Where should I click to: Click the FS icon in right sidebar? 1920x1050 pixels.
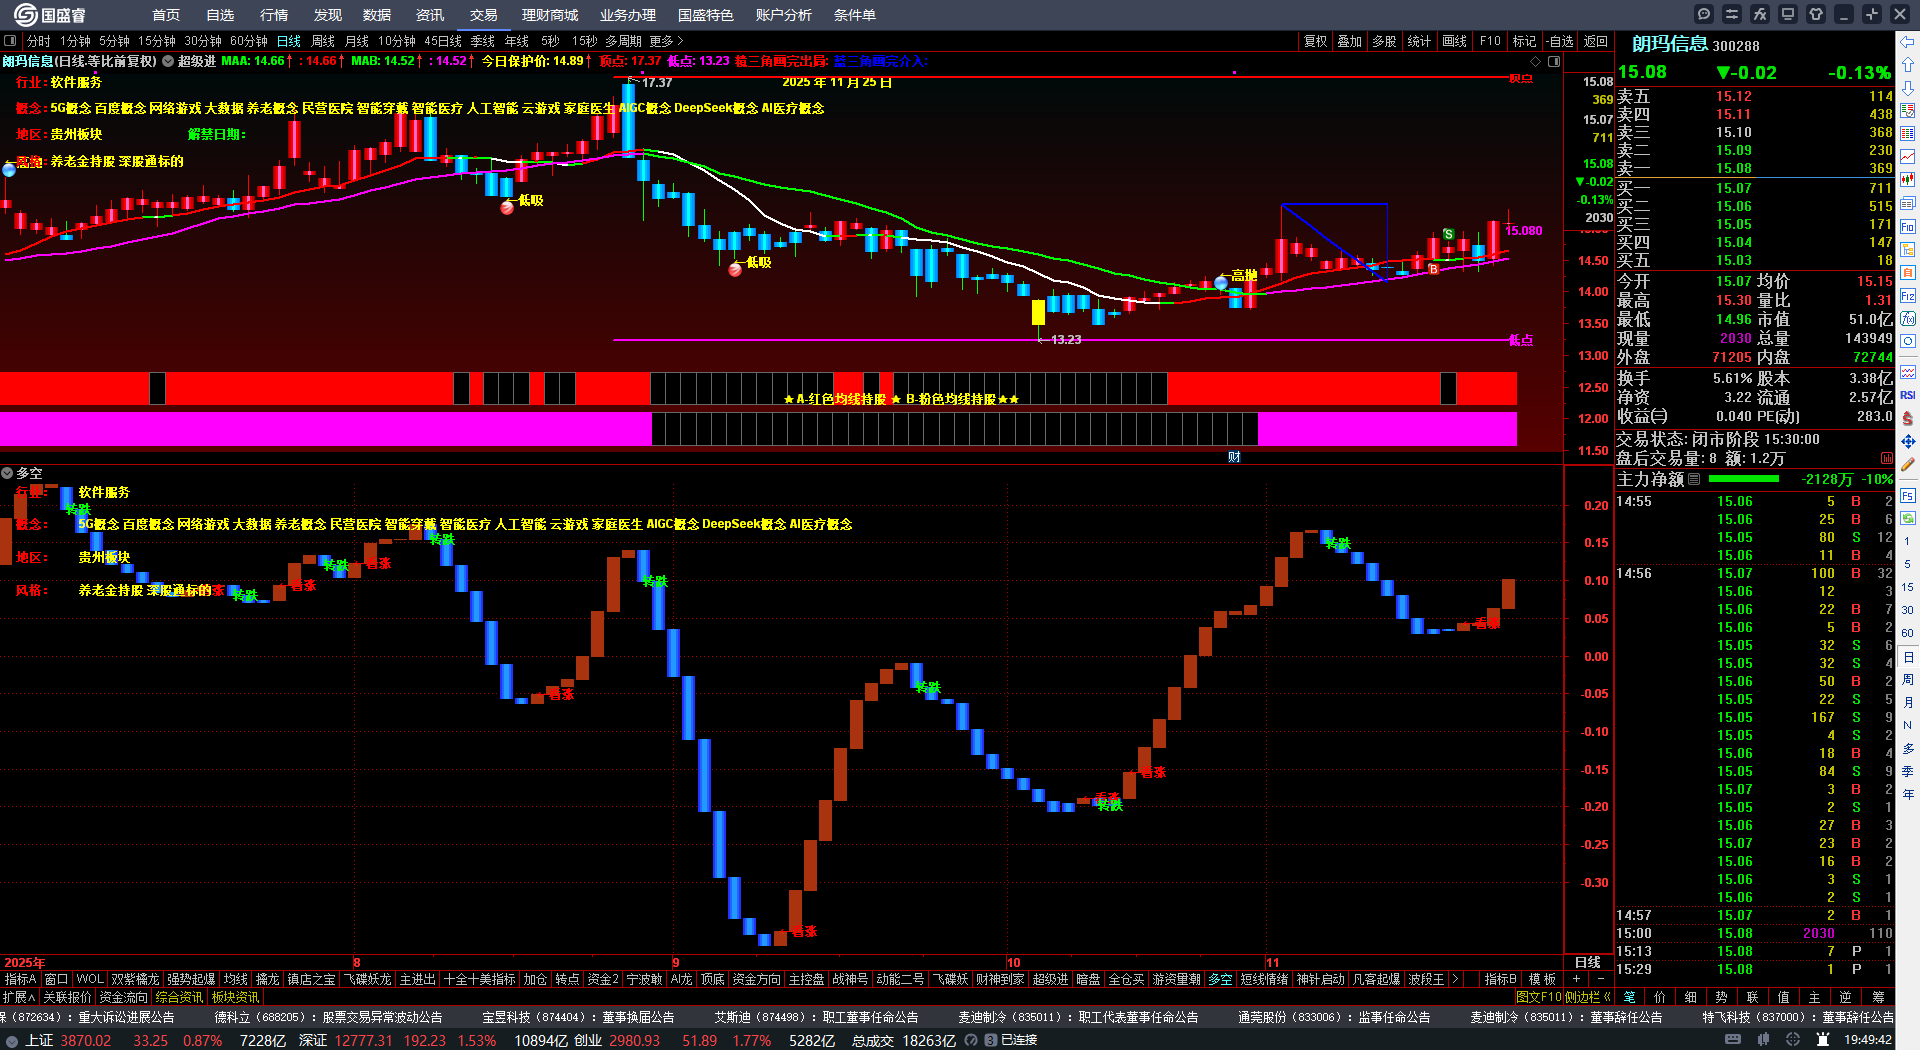[1908, 495]
